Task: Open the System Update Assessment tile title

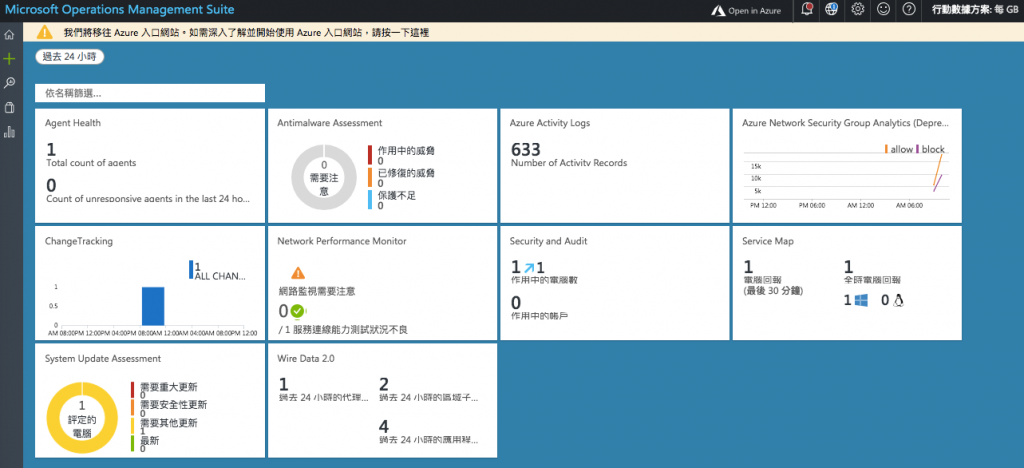Action: pyautogui.click(x=103, y=358)
